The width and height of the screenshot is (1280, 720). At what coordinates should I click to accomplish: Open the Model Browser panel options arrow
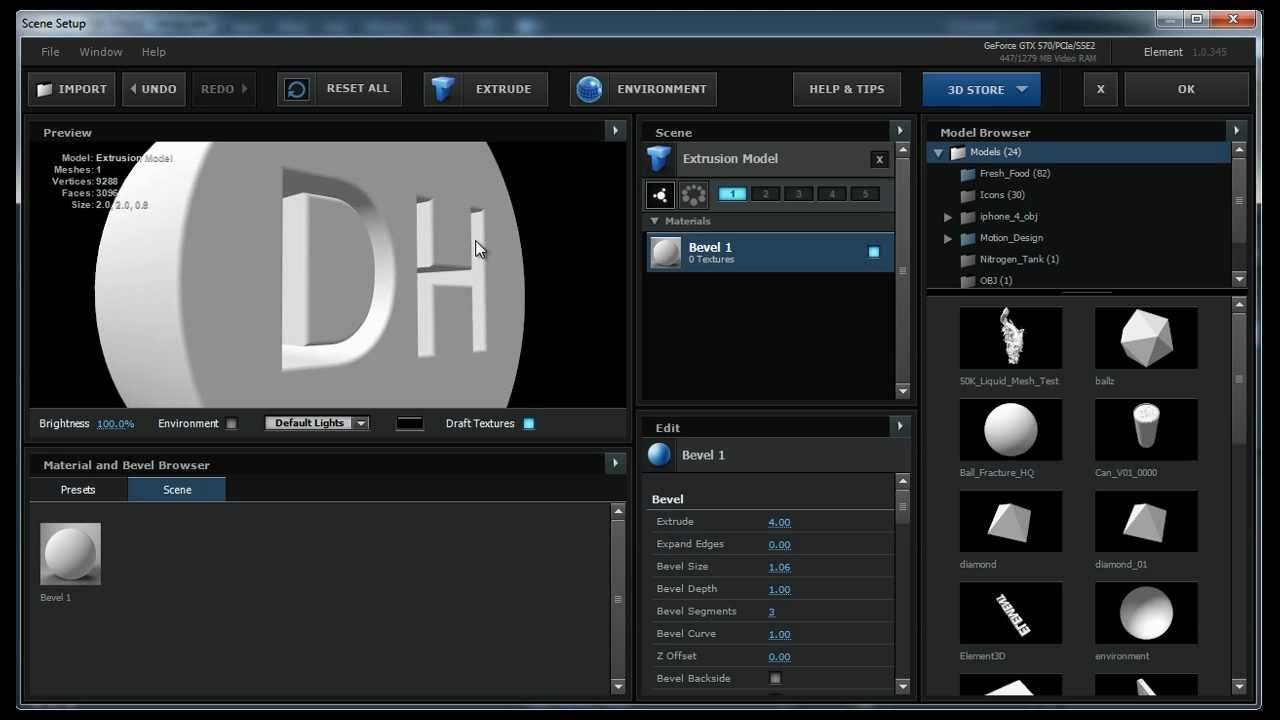click(1236, 131)
